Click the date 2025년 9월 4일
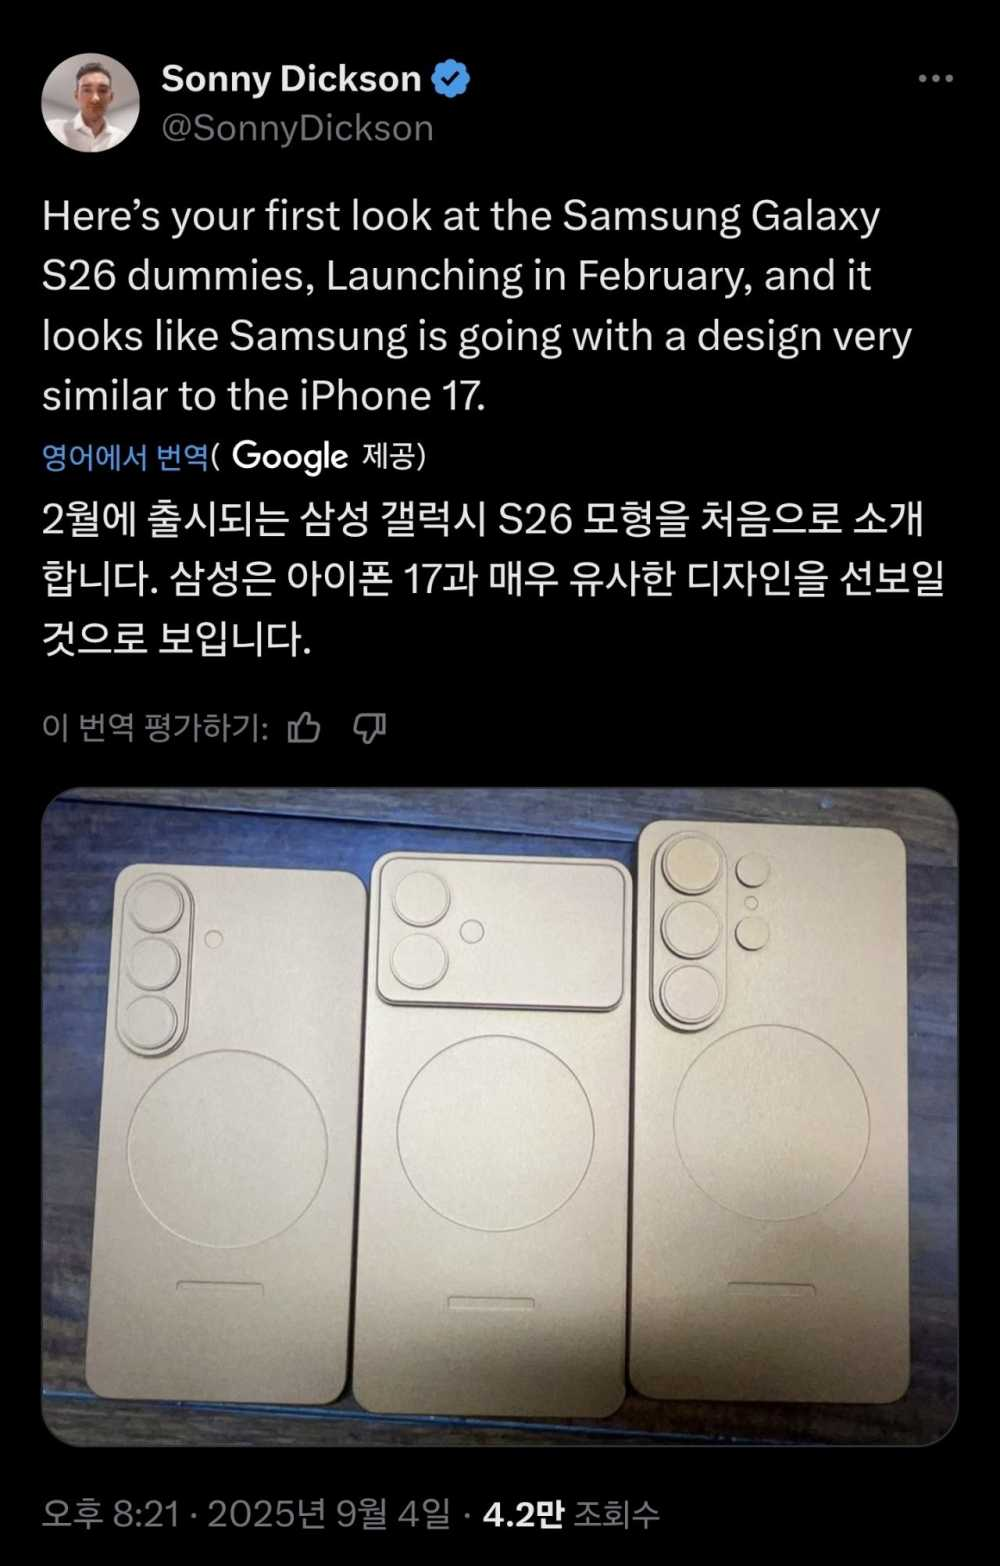Viewport: 1000px width, 1566px height. point(329,1514)
